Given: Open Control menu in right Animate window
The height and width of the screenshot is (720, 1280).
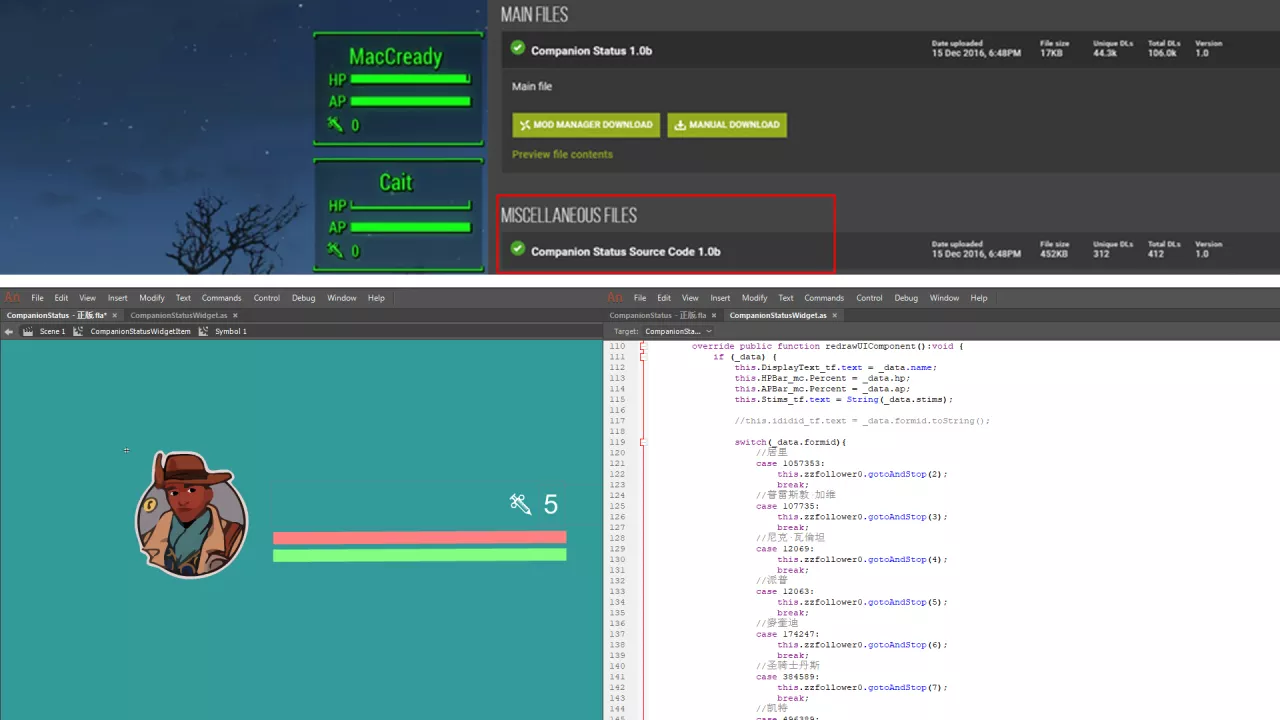Looking at the screenshot, I should (x=870, y=298).
